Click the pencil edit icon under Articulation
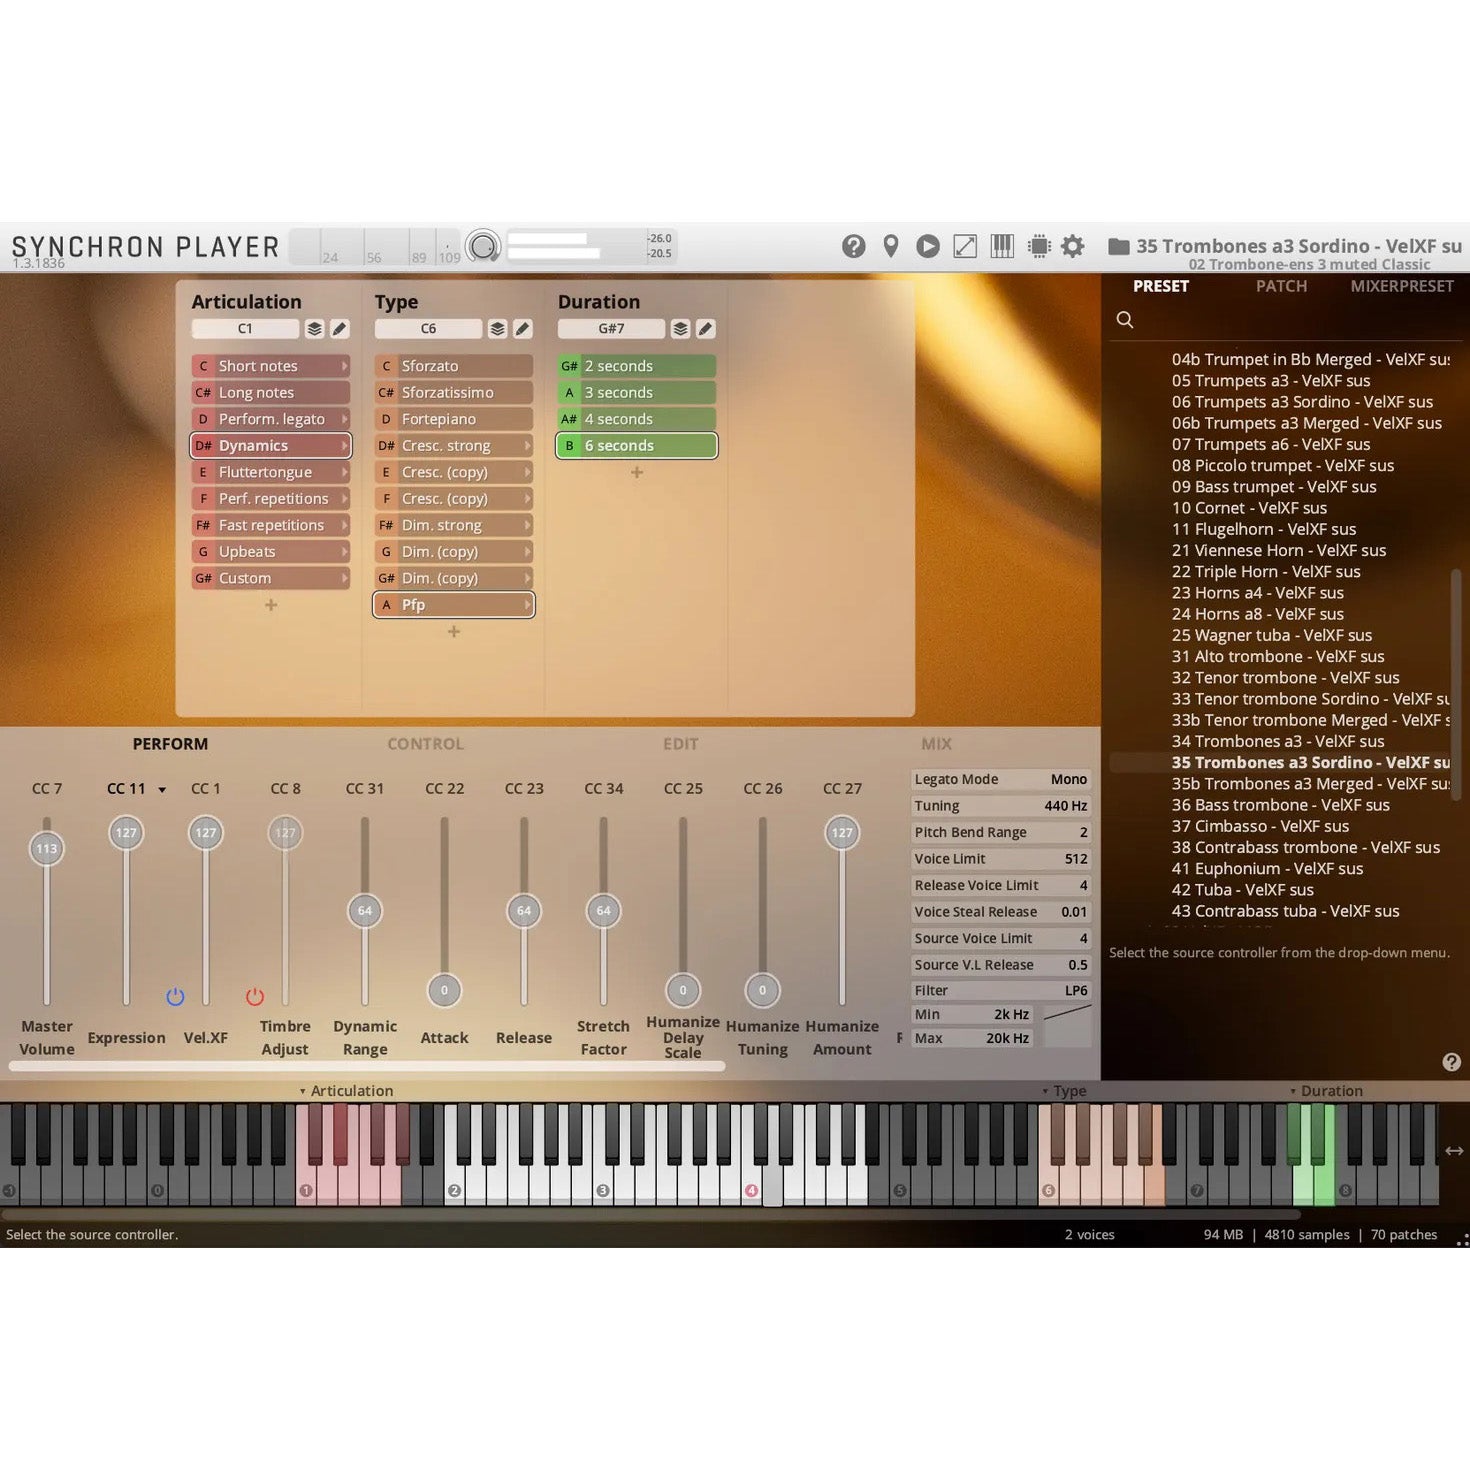This screenshot has width=1470, height=1470. (x=340, y=329)
